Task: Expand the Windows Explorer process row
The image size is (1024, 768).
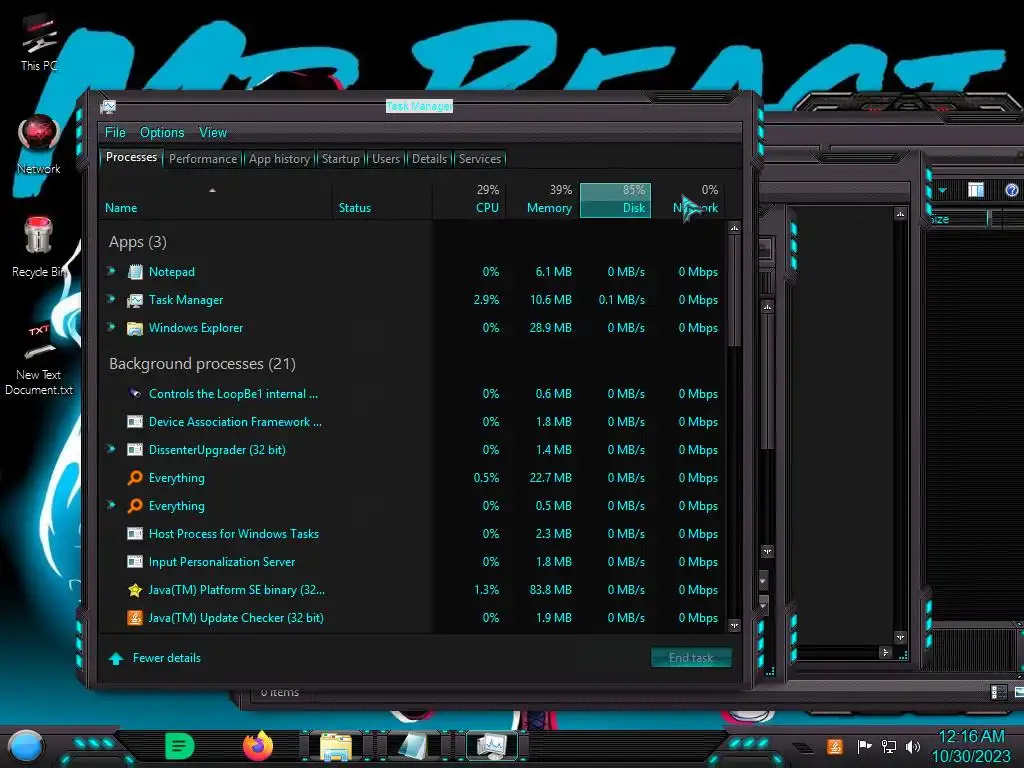Action: coord(112,327)
